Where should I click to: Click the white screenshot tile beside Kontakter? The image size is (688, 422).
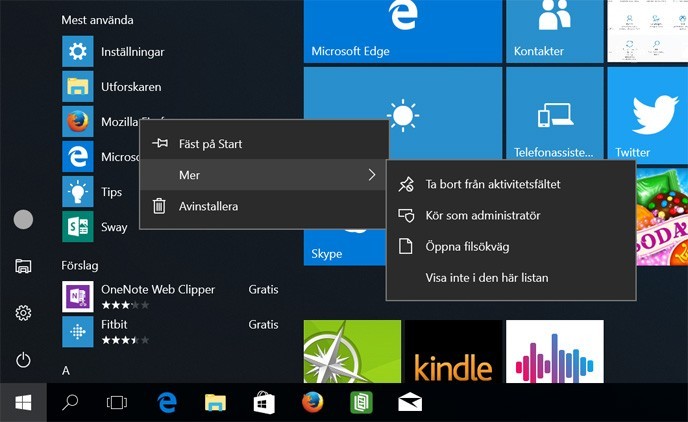coord(648,31)
